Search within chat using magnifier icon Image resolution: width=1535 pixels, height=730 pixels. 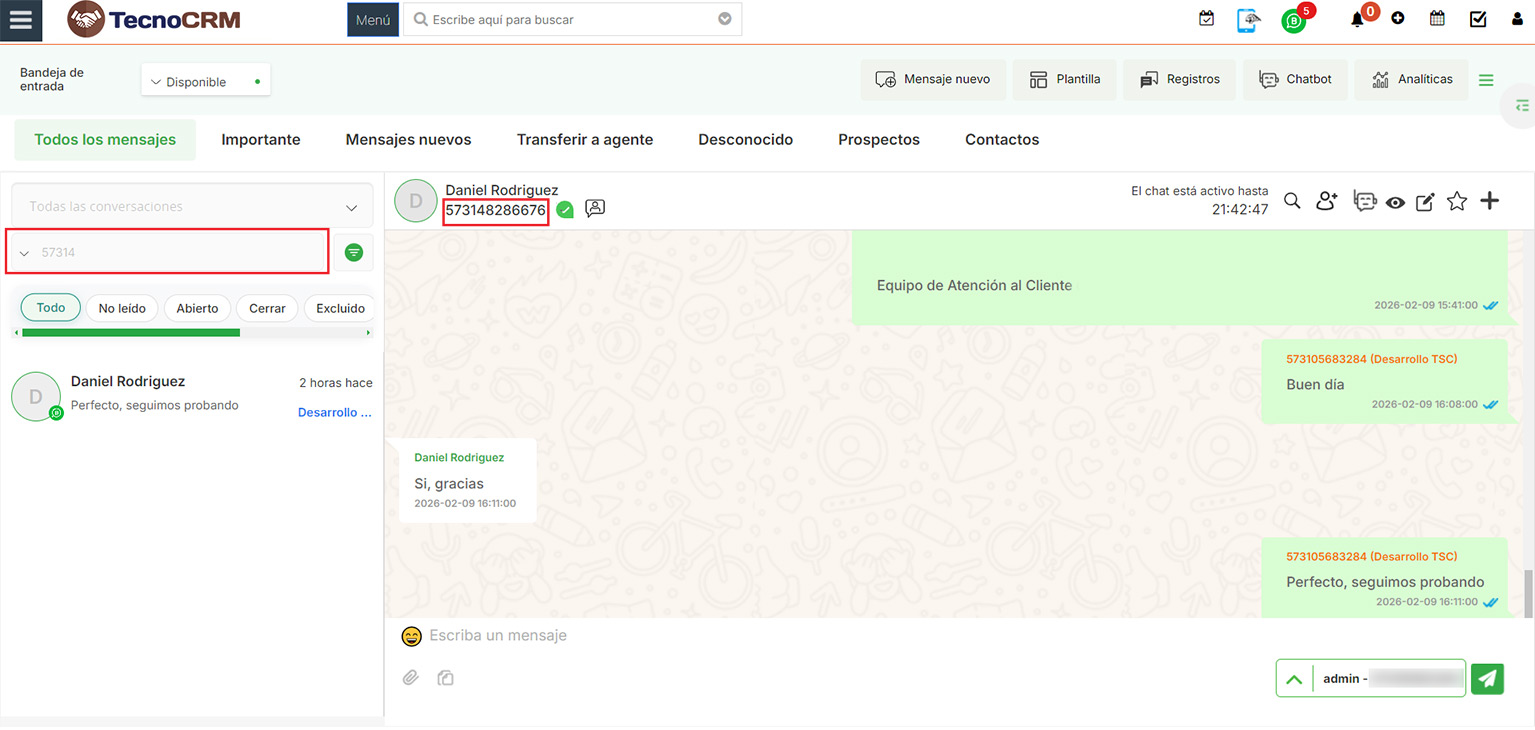point(1292,201)
